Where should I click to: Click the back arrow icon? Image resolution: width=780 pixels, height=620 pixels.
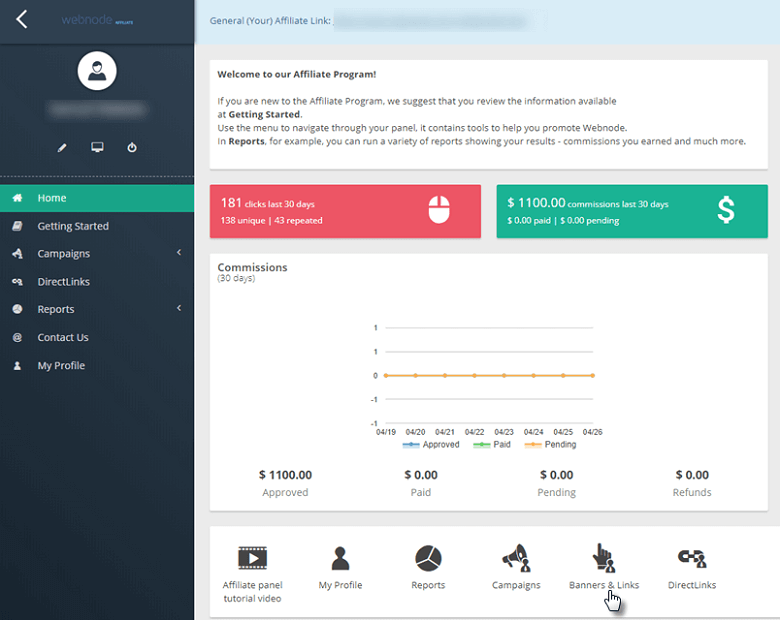click(x=21, y=19)
